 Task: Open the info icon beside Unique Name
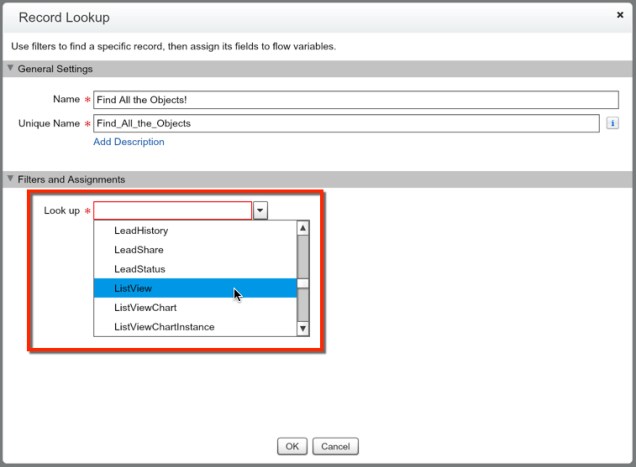tap(611, 123)
